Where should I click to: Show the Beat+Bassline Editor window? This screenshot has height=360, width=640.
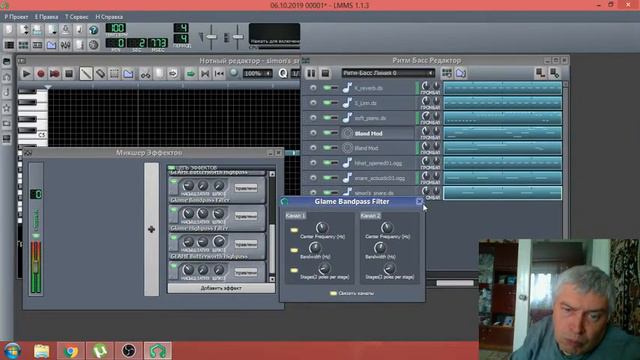pos(23,44)
